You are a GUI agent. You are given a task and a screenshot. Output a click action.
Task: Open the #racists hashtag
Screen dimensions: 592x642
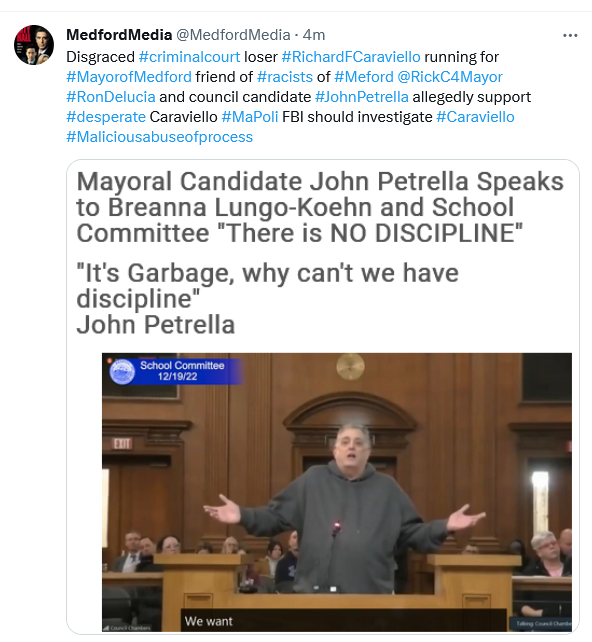285,77
